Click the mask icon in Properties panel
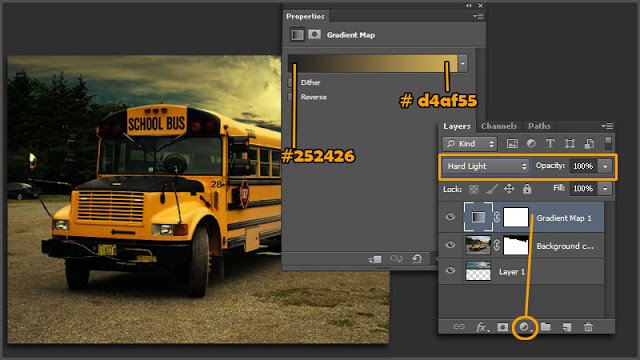The width and height of the screenshot is (640, 360). (x=314, y=35)
